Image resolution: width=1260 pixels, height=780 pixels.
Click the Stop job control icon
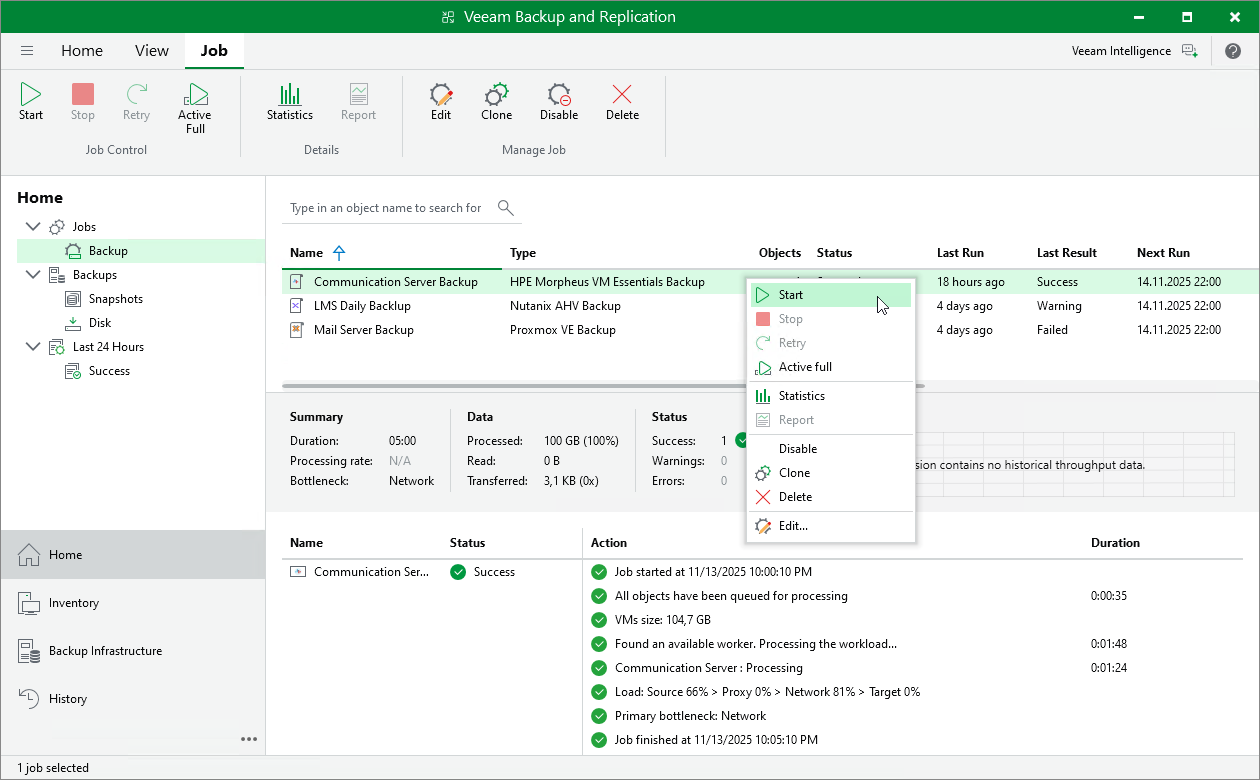point(82,100)
